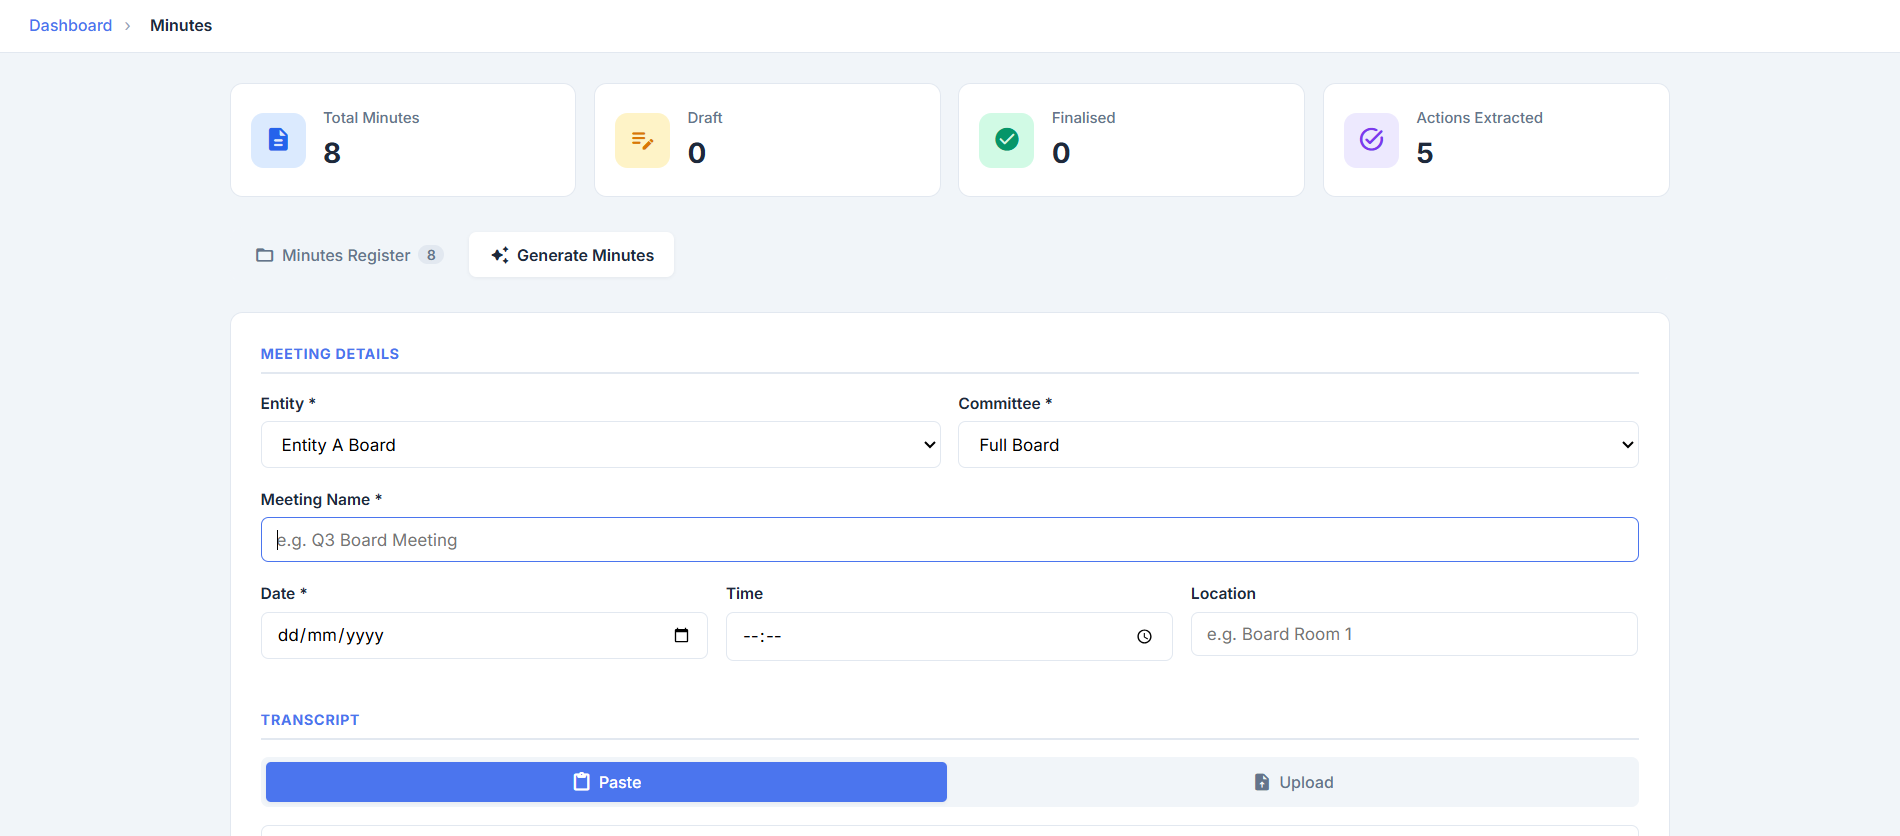The height and width of the screenshot is (836, 1900).
Task: Choose the Paste transcript option
Action: pyautogui.click(x=606, y=782)
